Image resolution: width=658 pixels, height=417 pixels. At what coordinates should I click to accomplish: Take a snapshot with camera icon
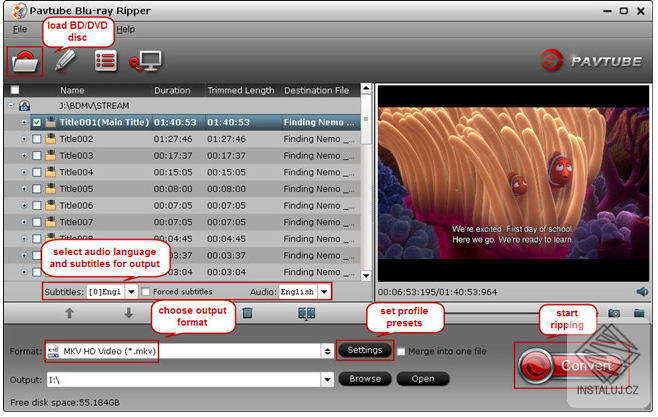tap(614, 313)
